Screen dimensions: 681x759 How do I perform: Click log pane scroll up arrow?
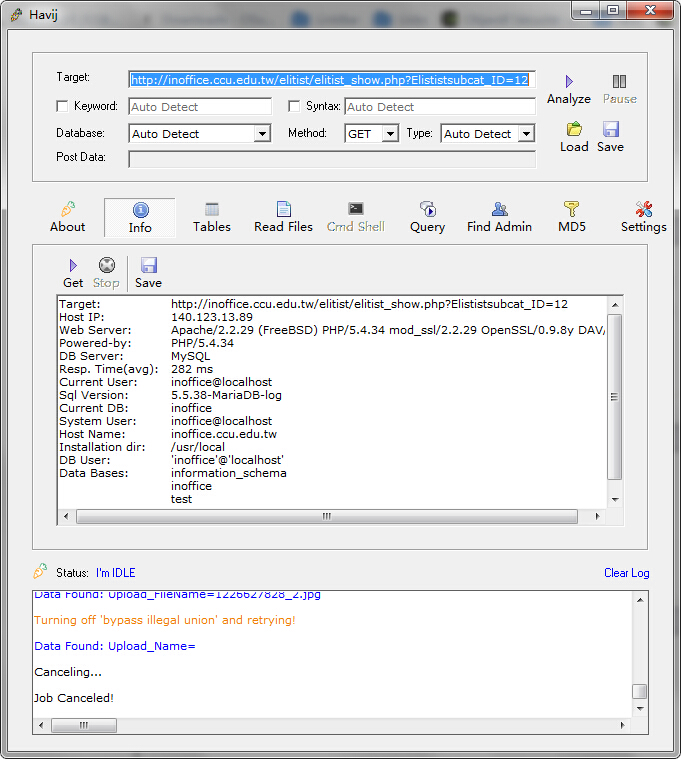click(639, 600)
